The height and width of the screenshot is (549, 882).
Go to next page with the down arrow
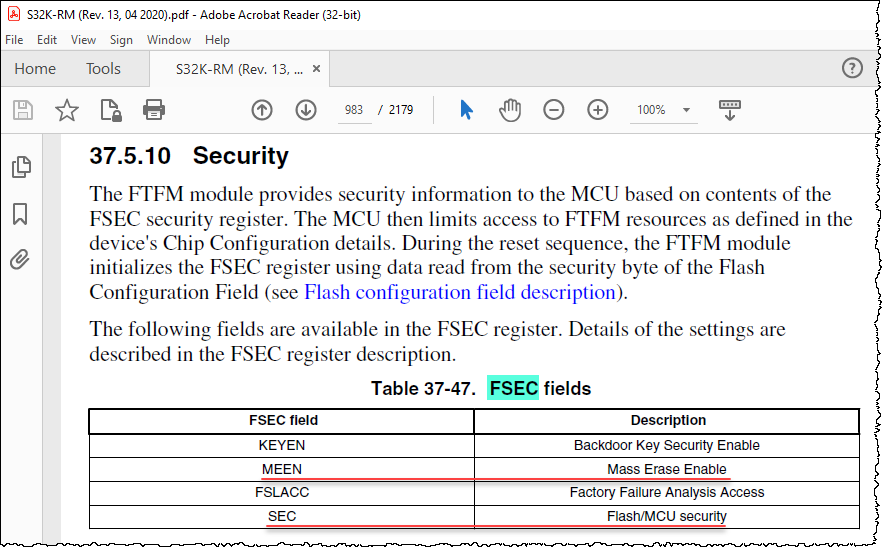point(306,110)
